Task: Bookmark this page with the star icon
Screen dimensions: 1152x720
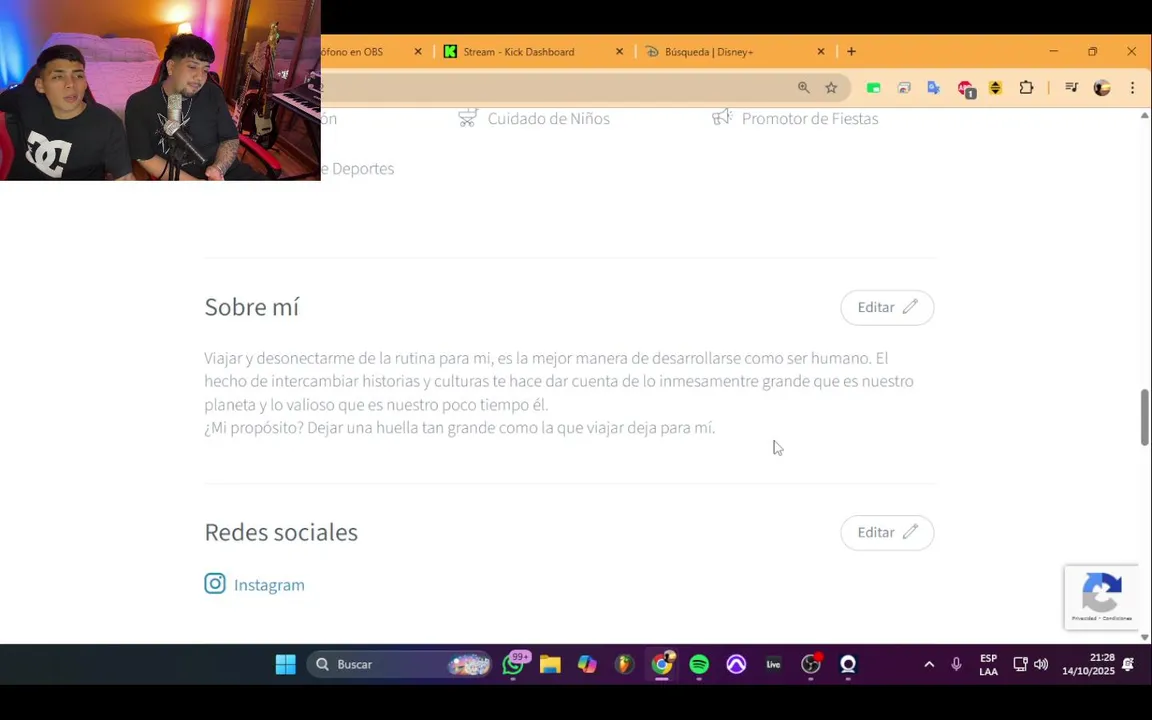Action: [x=831, y=87]
